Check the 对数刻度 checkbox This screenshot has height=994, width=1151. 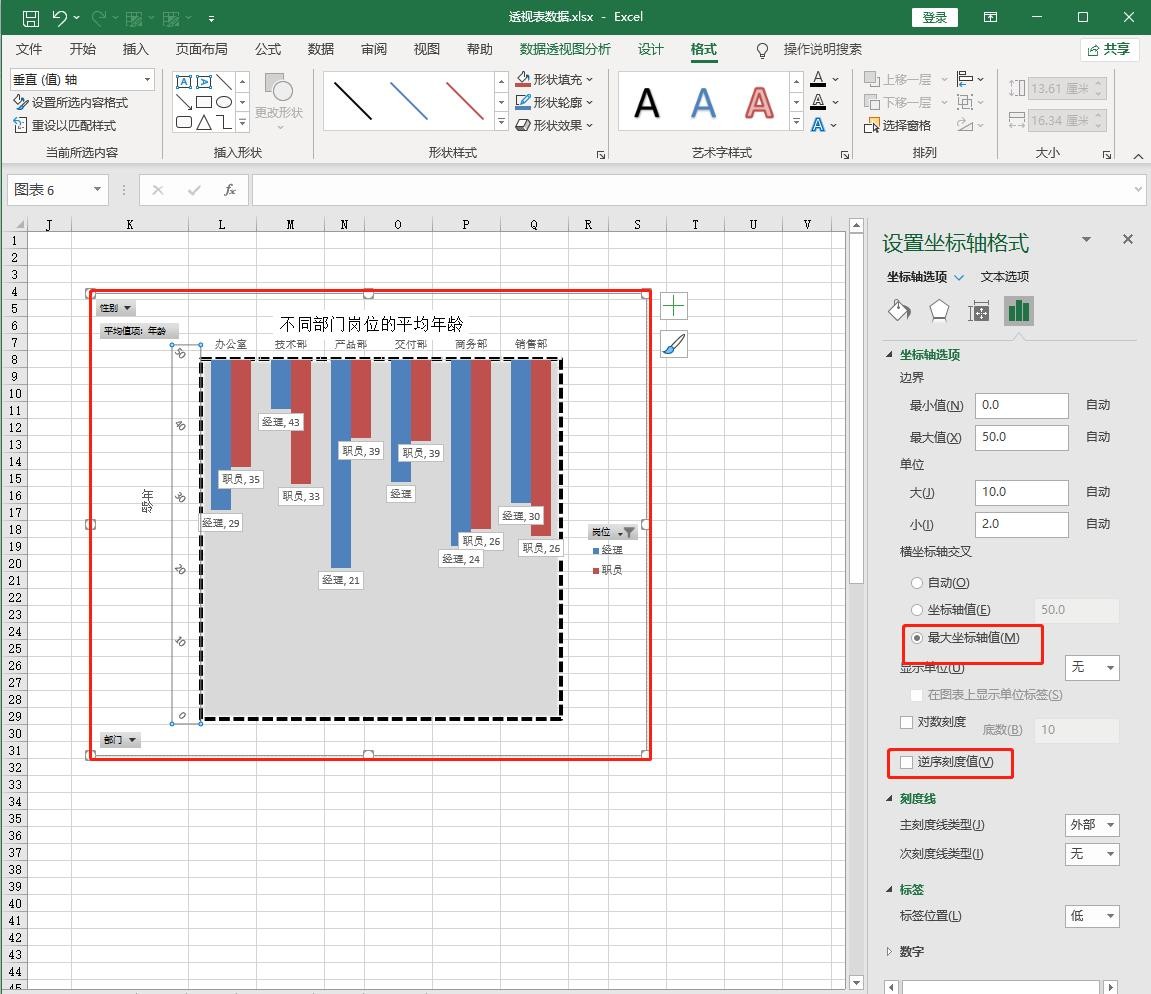pyautogui.click(x=907, y=722)
